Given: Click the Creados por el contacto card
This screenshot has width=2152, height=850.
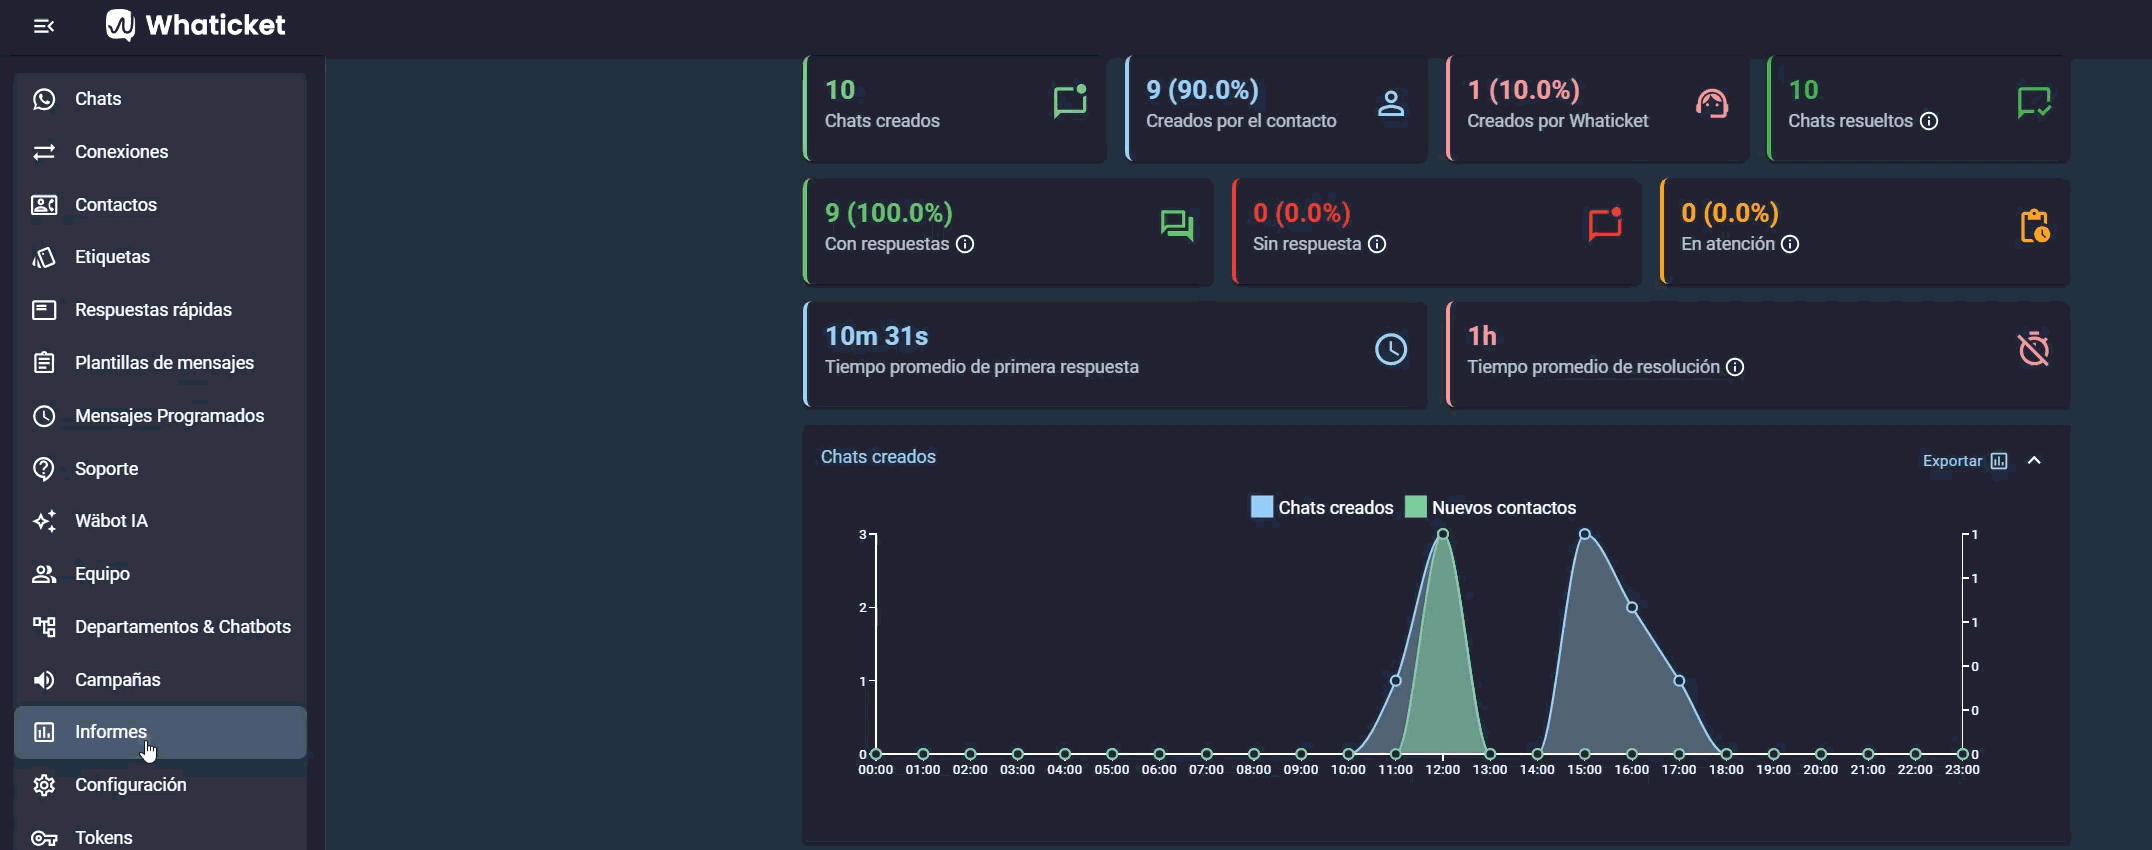Looking at the screenshot, I should 1276,108.
